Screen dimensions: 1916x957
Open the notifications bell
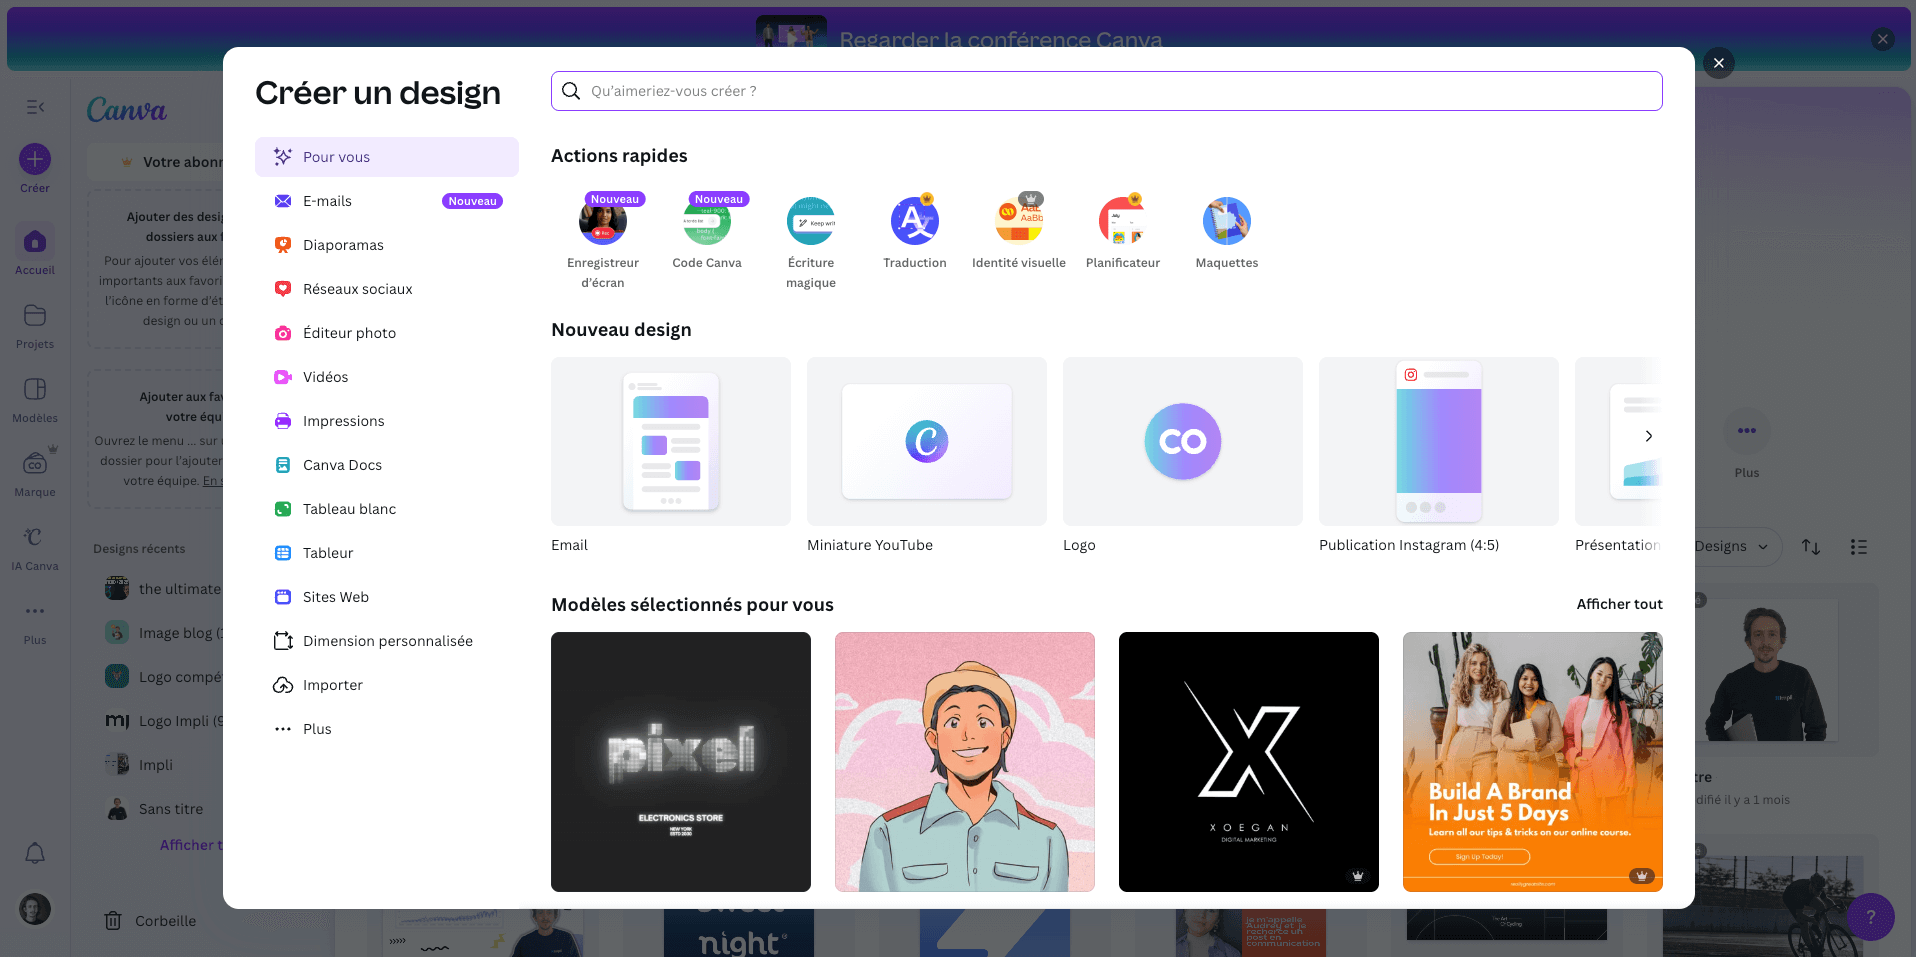coord(35,853)
